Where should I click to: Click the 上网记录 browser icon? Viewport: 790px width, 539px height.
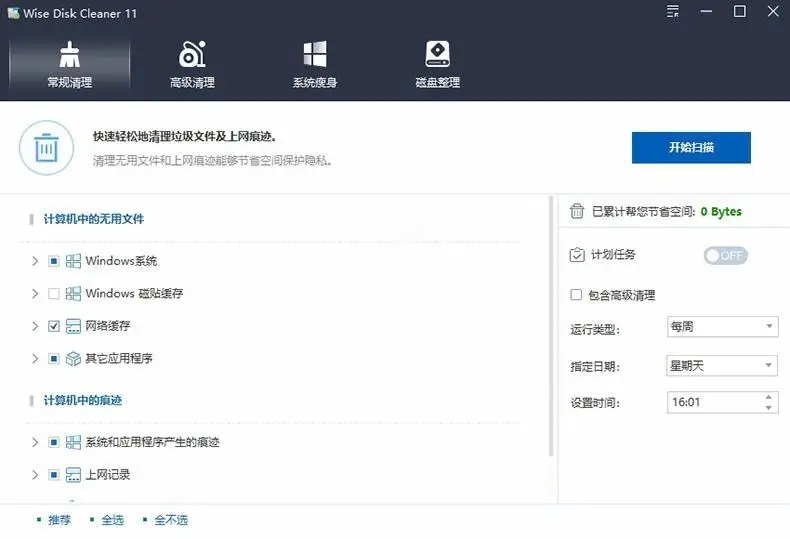coord(73,475)
